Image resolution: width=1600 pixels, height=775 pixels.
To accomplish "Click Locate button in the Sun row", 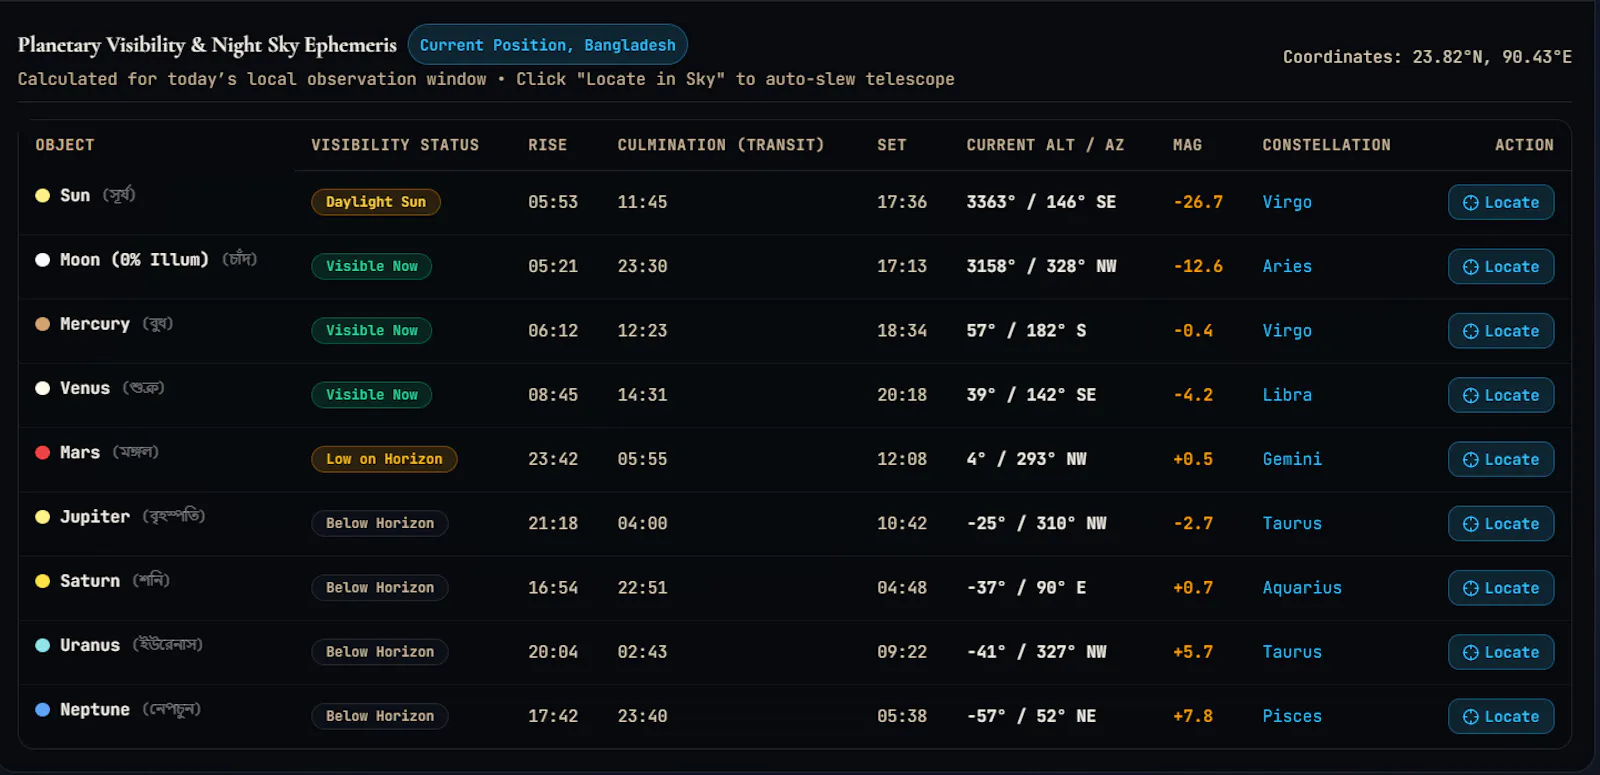I will [x=1501, y=202].
